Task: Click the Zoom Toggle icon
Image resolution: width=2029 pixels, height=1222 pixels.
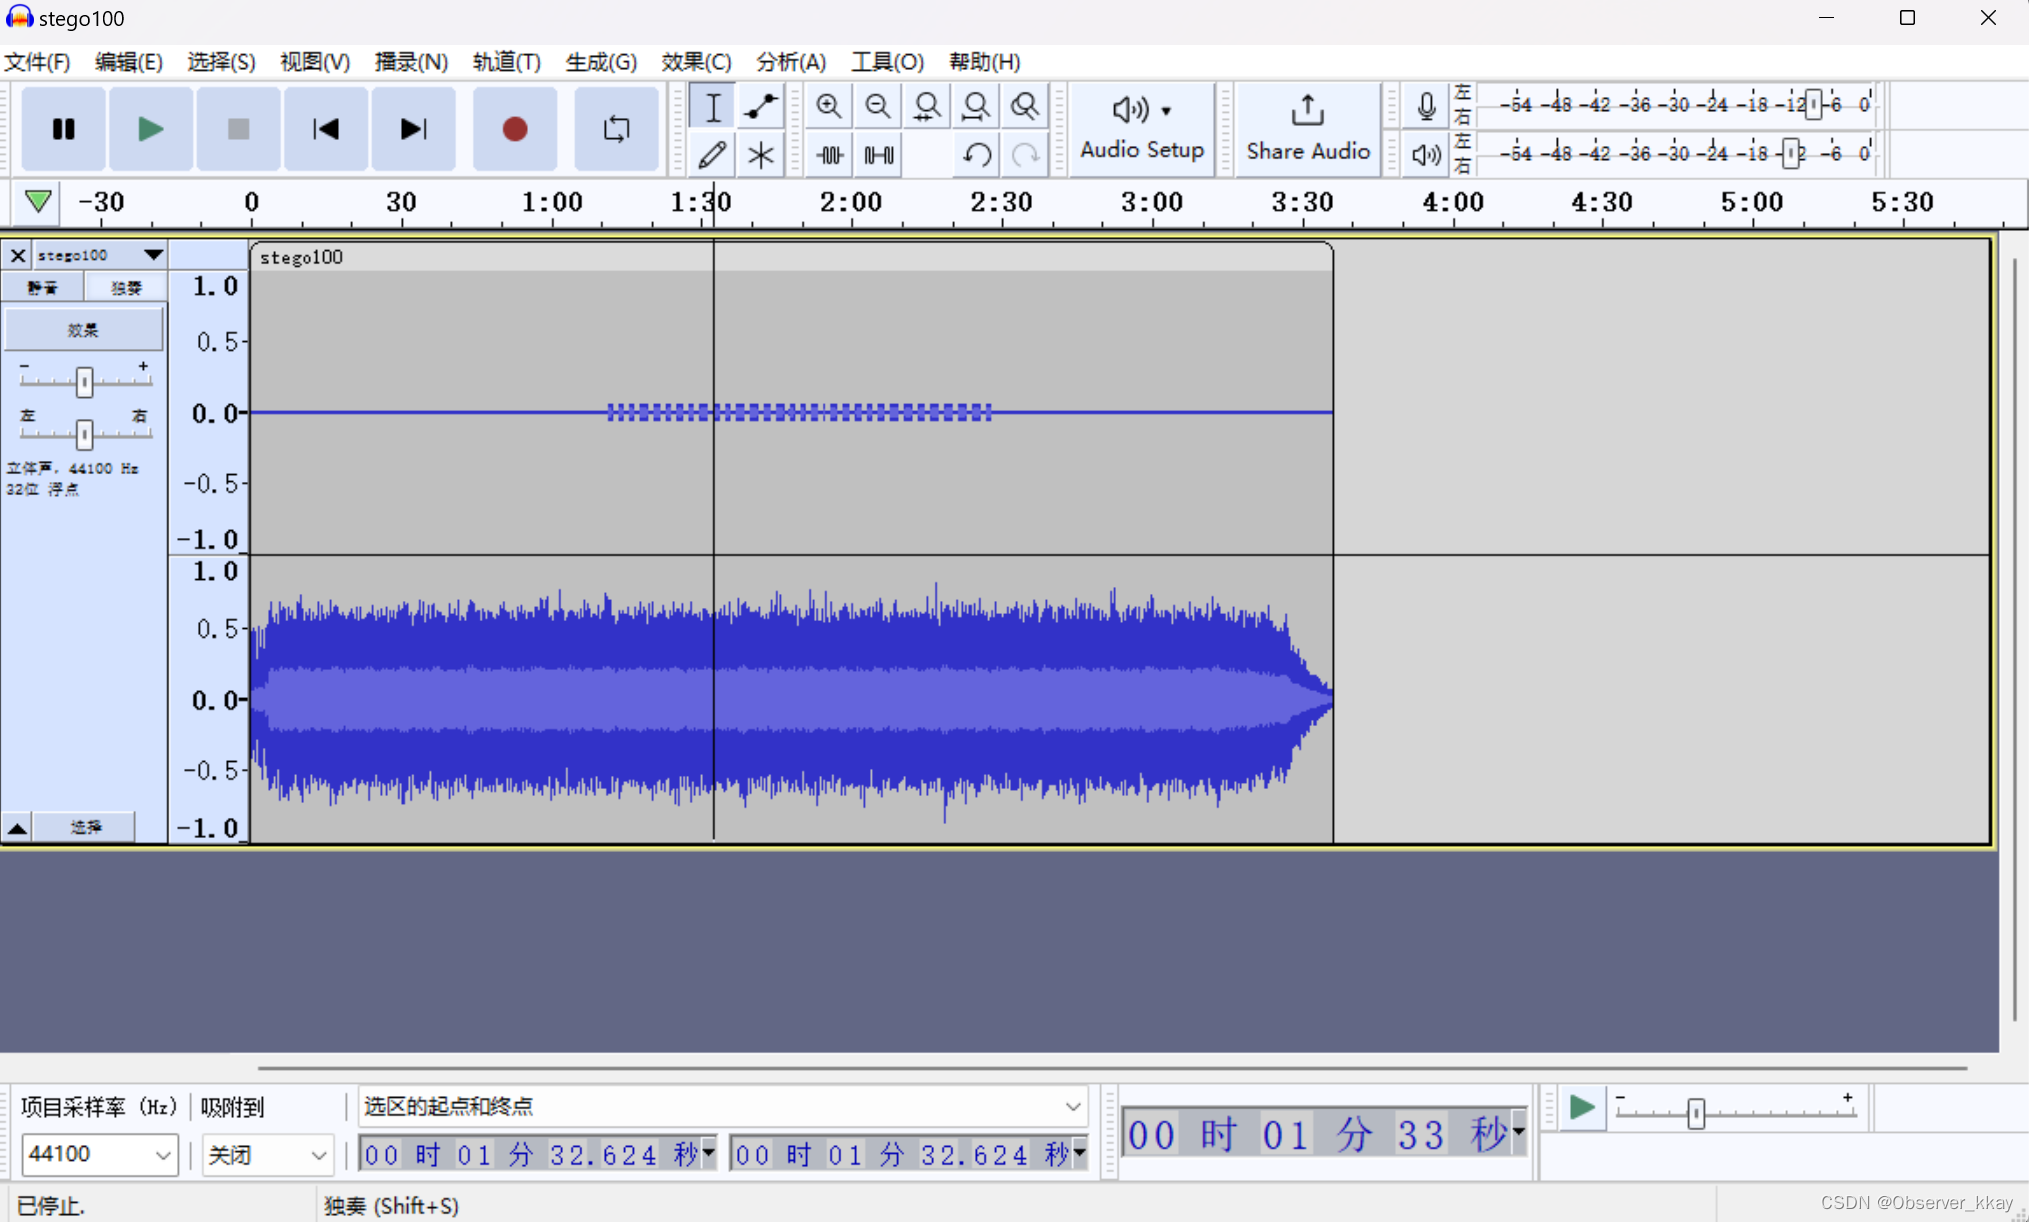Action: 1024,107
